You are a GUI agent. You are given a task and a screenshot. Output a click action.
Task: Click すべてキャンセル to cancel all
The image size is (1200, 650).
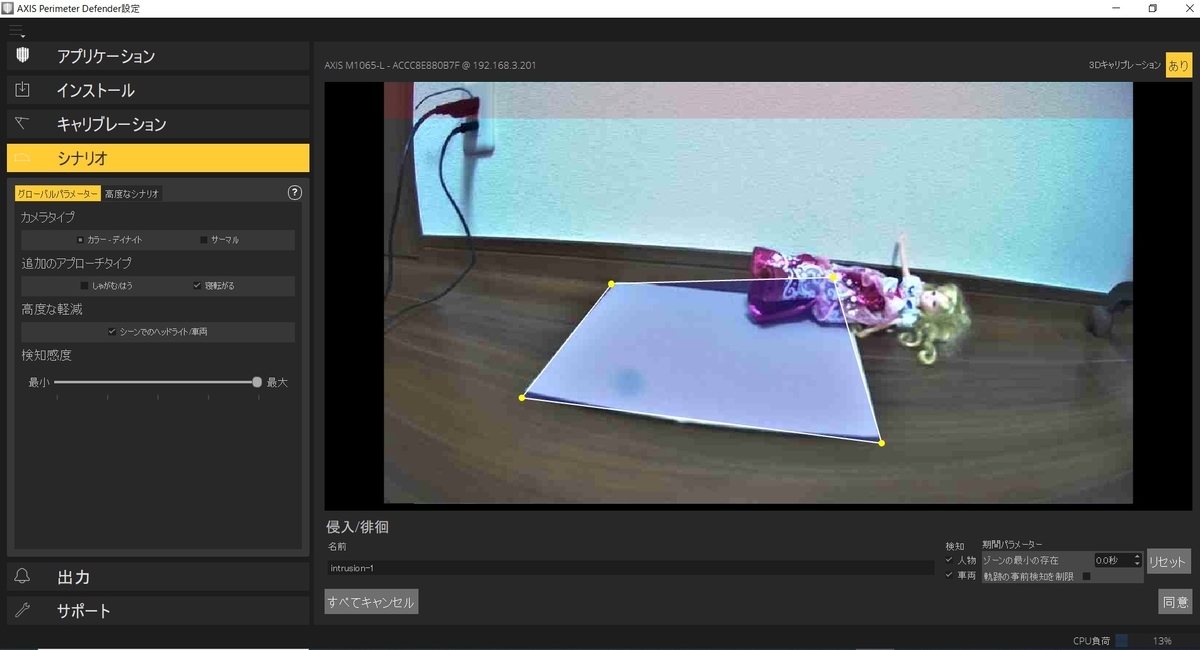pyautogui.click(x=372, y=601)
